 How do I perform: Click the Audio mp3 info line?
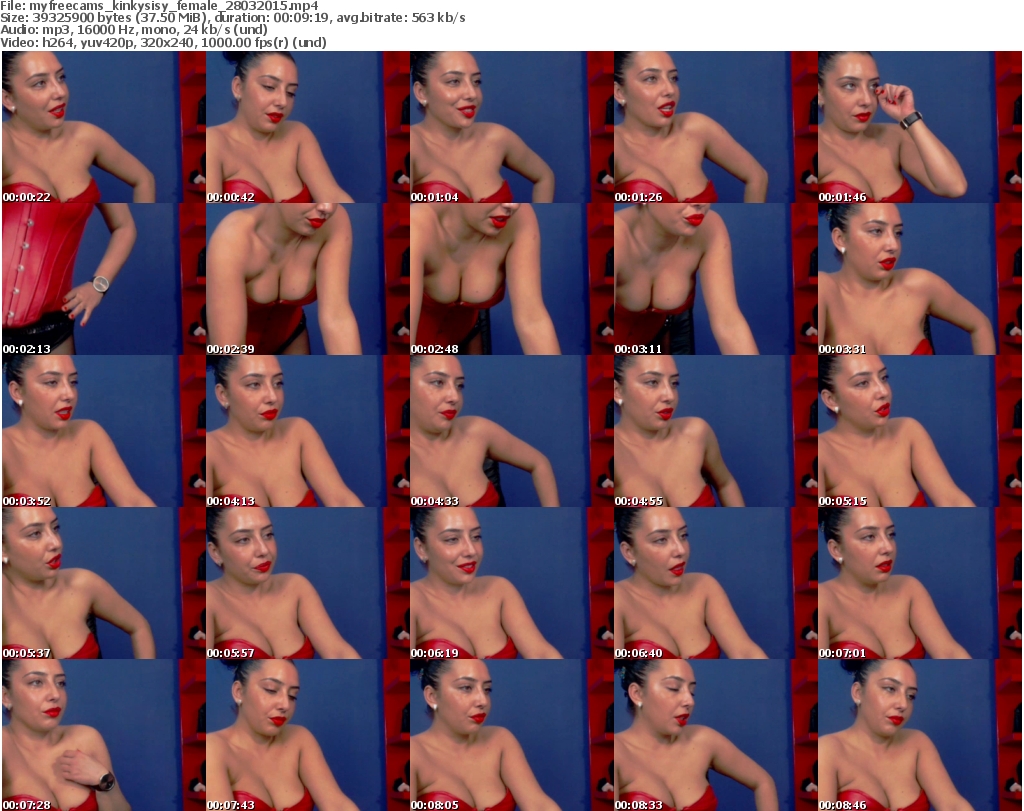(x=134, y=30)
